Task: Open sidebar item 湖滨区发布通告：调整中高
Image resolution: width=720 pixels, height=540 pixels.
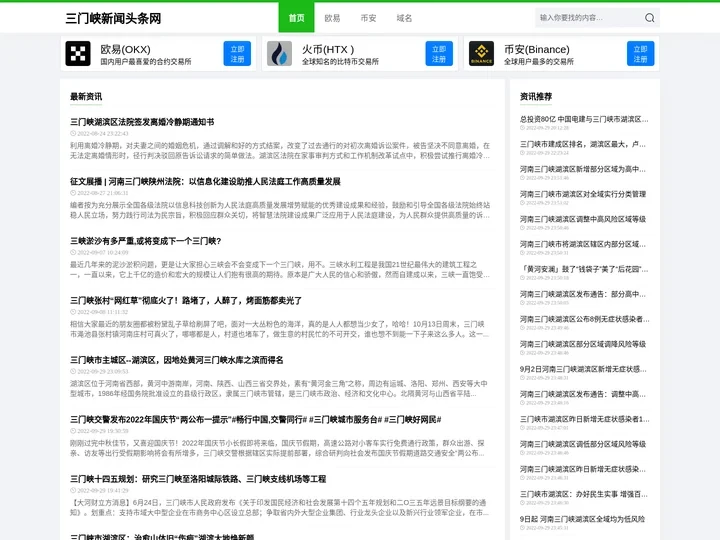Action: 583,394
